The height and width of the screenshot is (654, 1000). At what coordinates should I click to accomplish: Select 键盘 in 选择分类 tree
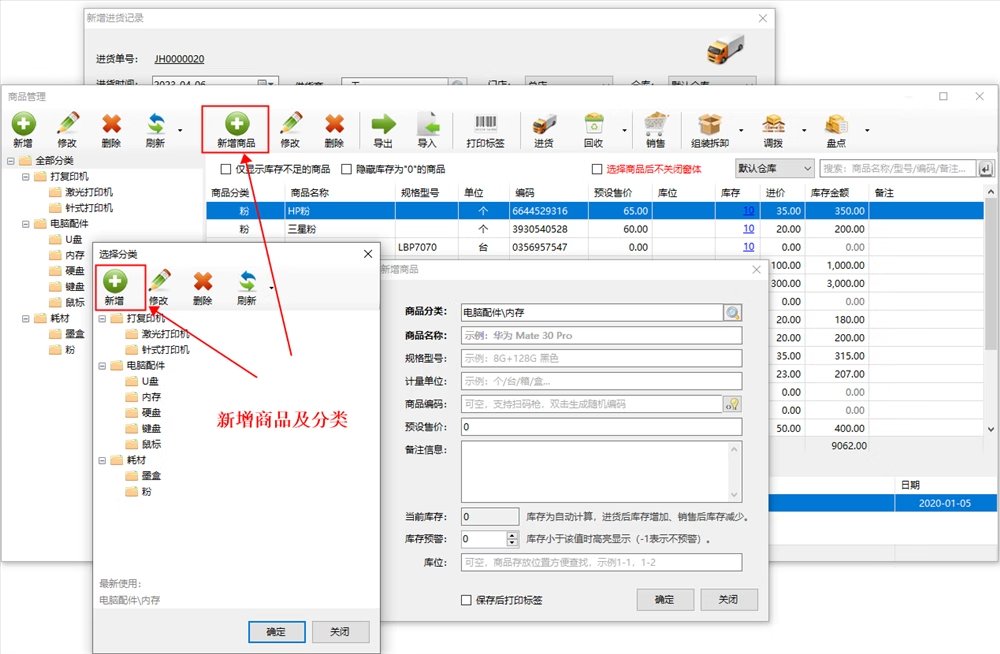pyautogui.click(x=151, y=428)
